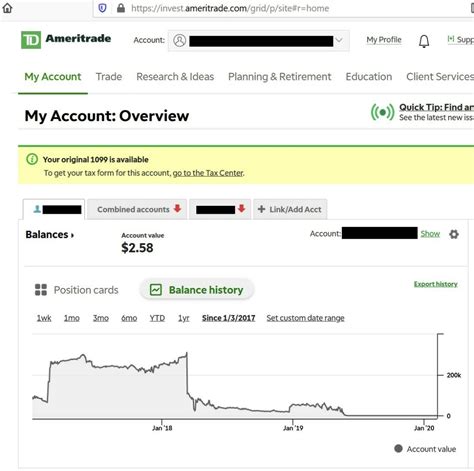Click the Position cards grid icon
The height and width of the screenshot is (471, 474).
41,290
